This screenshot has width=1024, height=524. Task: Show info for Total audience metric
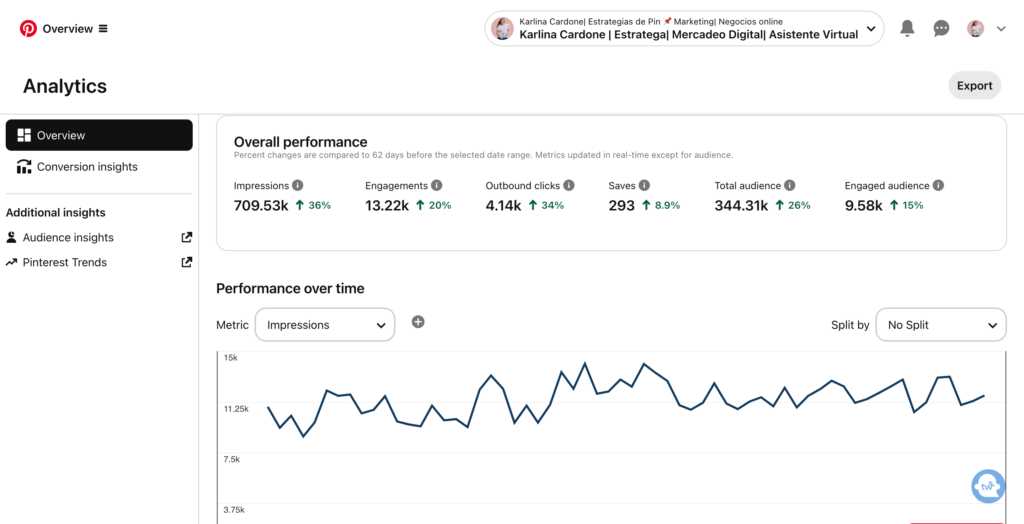point(789,186)
